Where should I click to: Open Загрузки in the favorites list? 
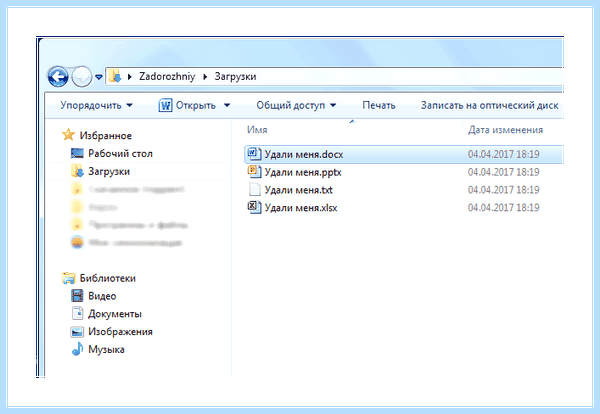(x=109, y=171)
